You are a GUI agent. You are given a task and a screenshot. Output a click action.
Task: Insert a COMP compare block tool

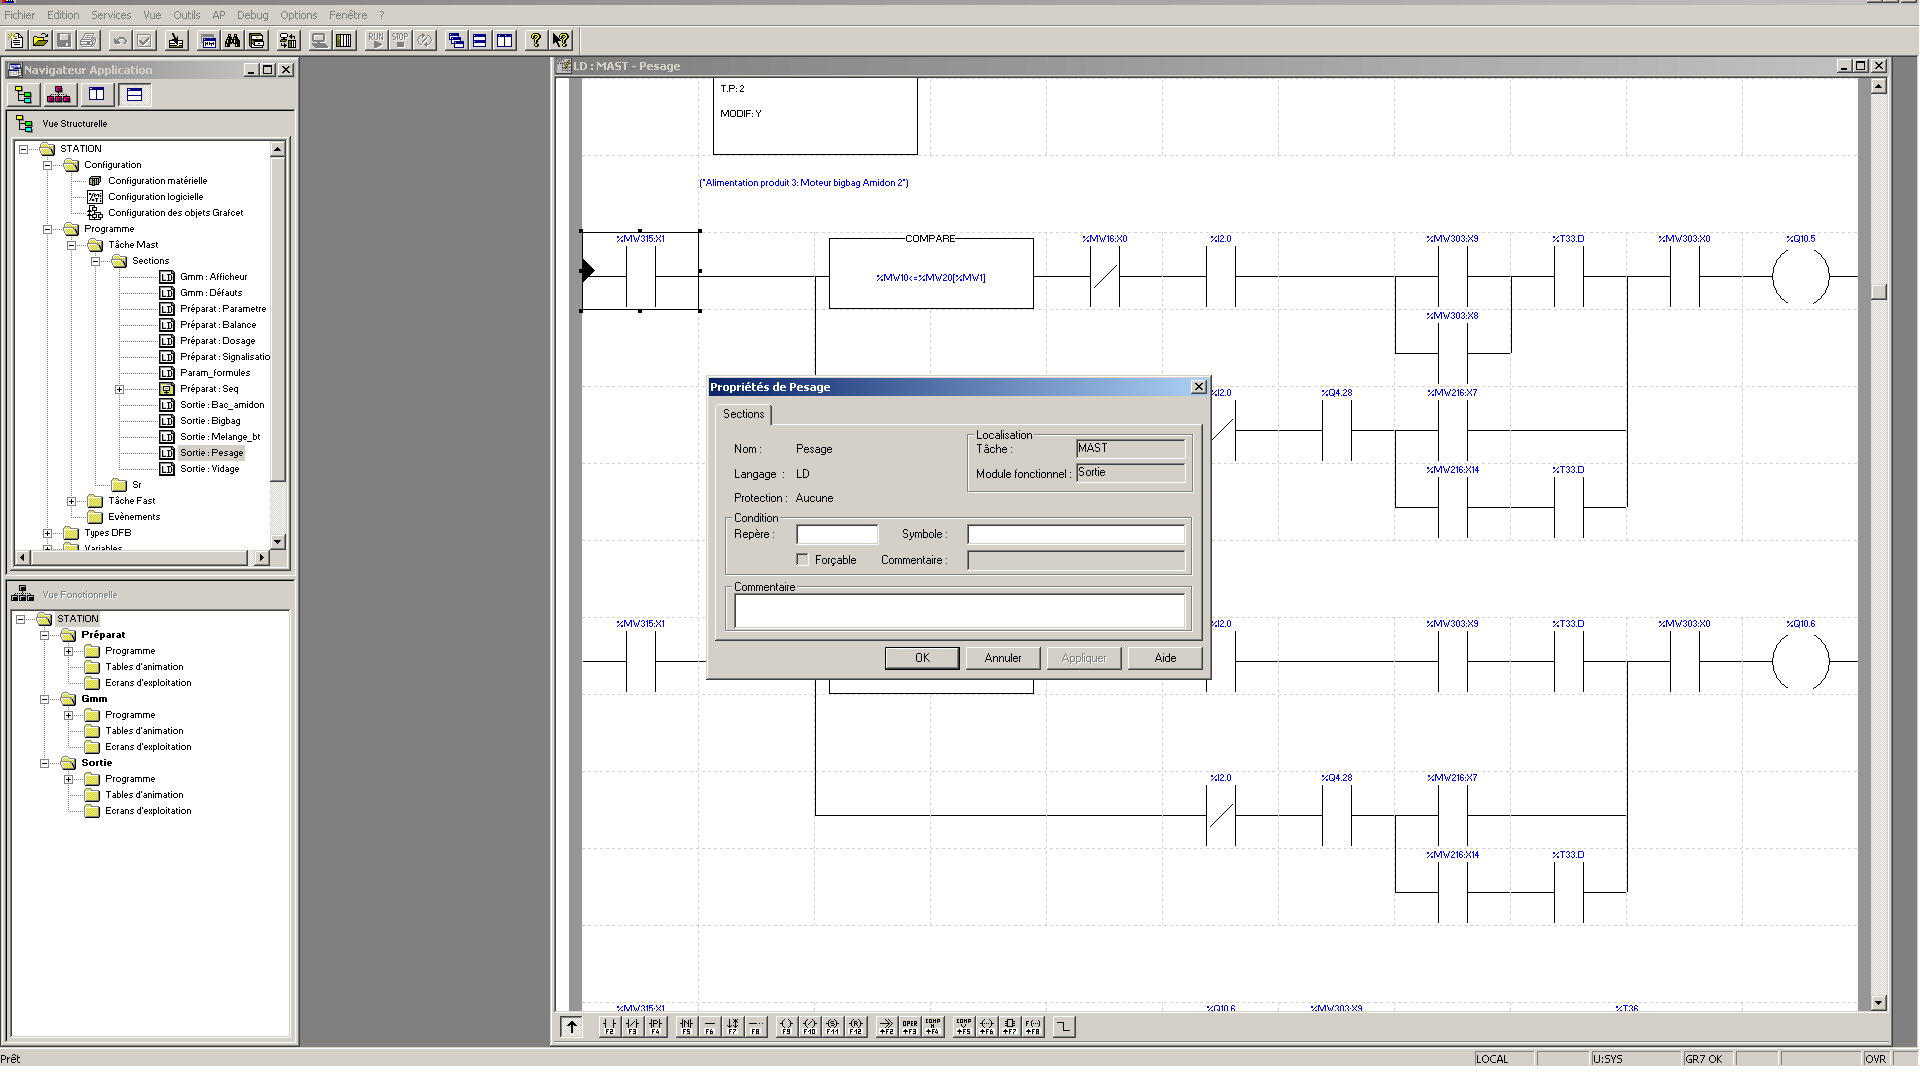(933, 1026)
